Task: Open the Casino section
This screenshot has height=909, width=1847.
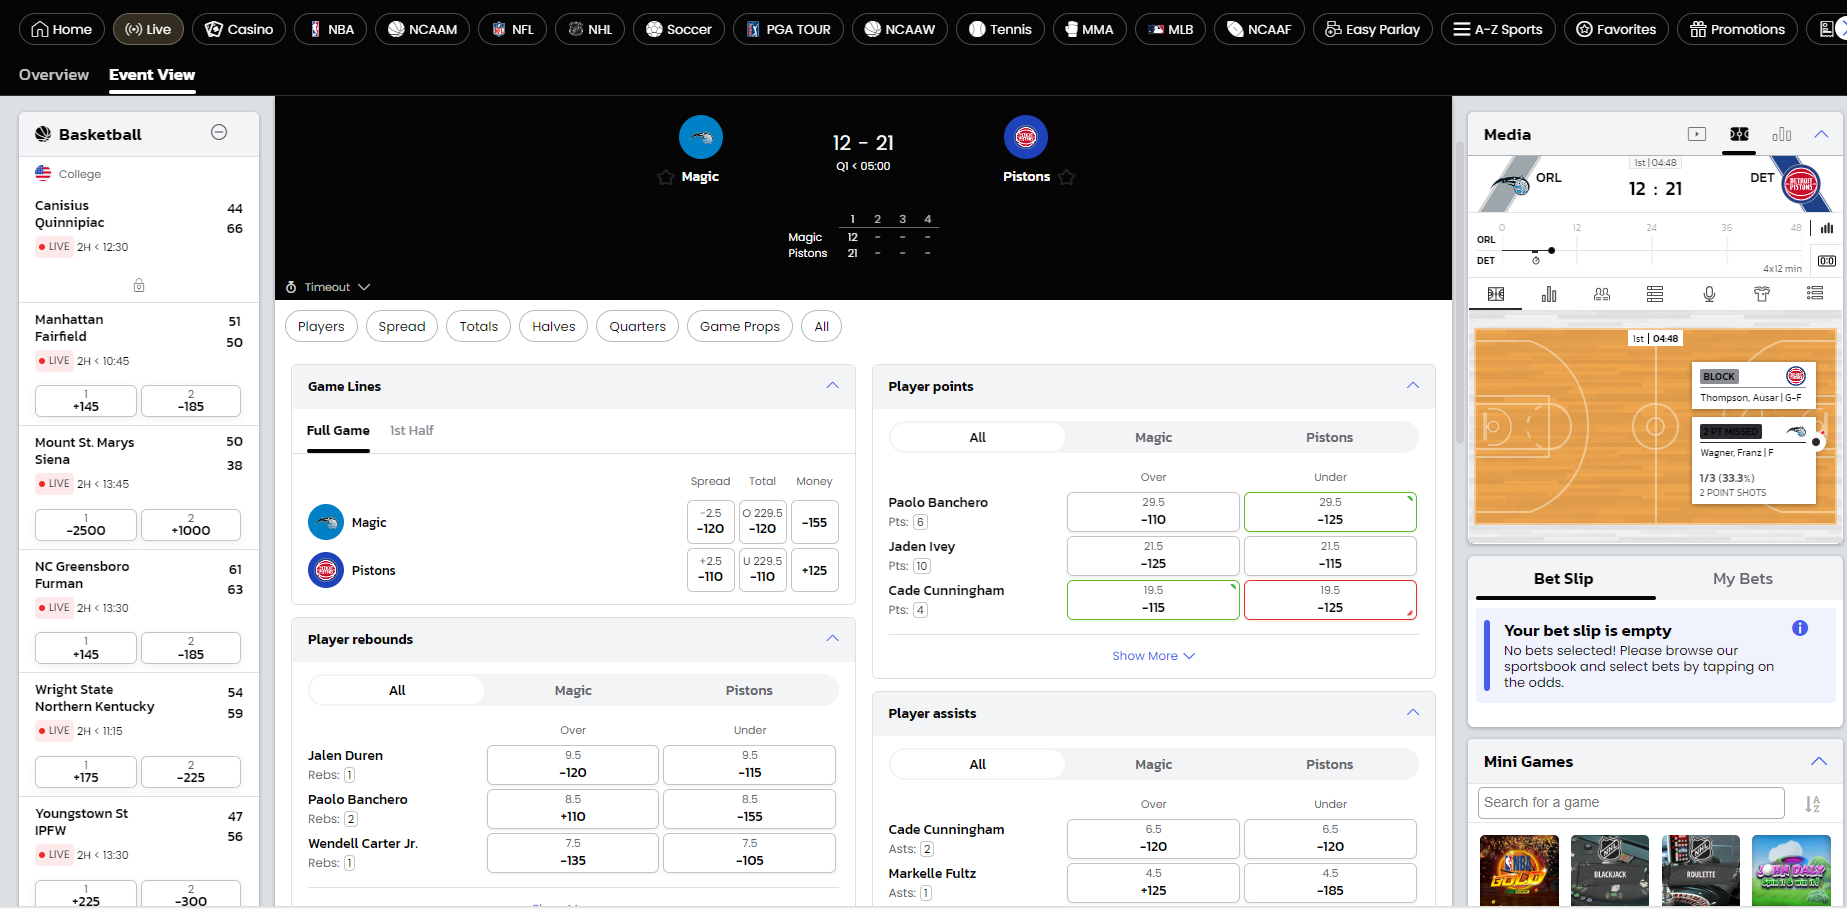Action: [x=239, y=29]
